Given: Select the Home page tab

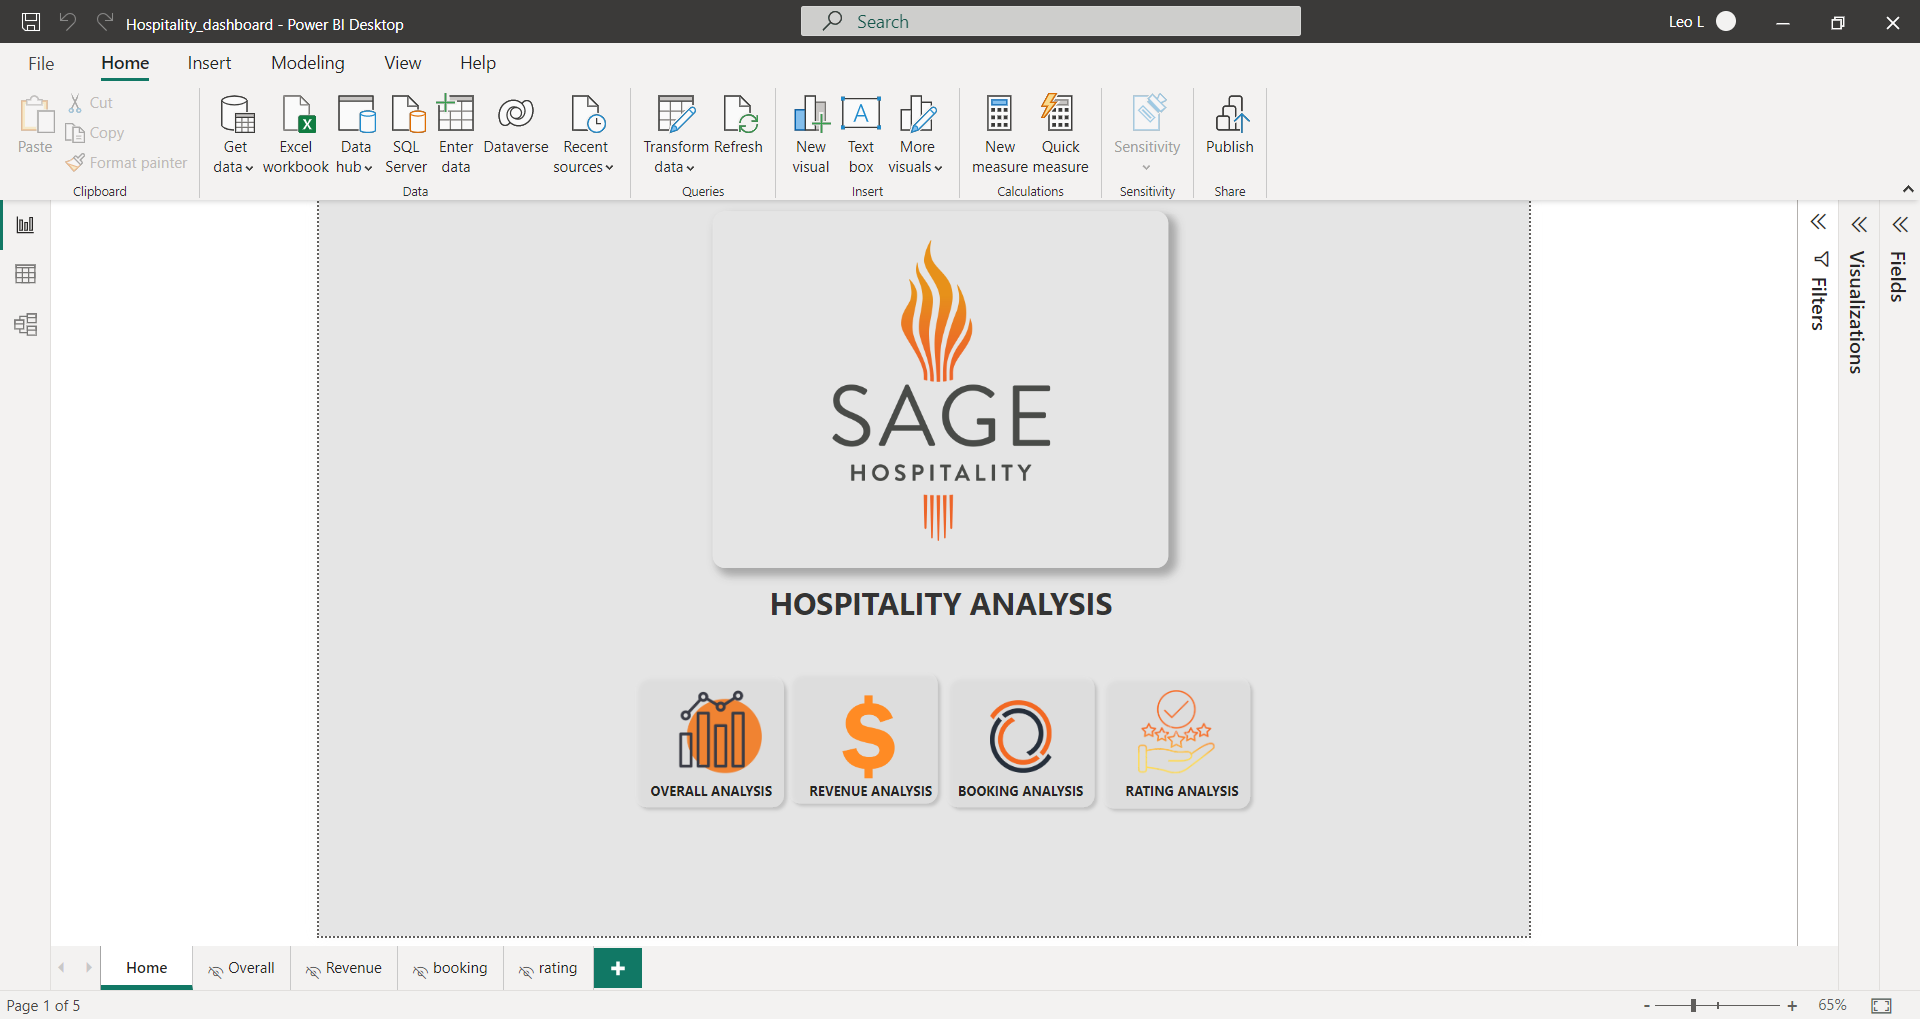Looking at the screenshot, I should click(146, 968).
